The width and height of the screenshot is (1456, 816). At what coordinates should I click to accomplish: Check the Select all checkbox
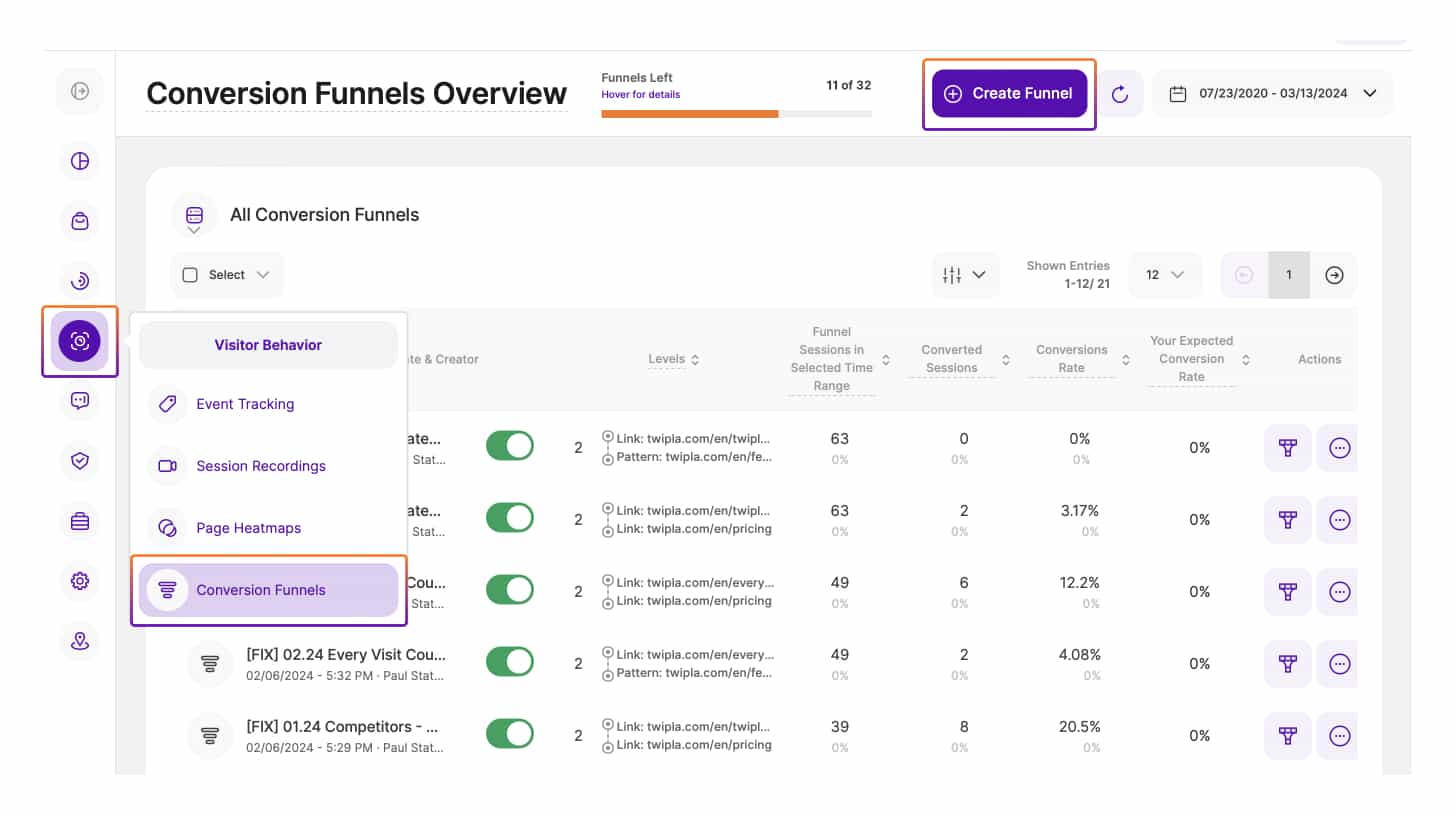190,275
